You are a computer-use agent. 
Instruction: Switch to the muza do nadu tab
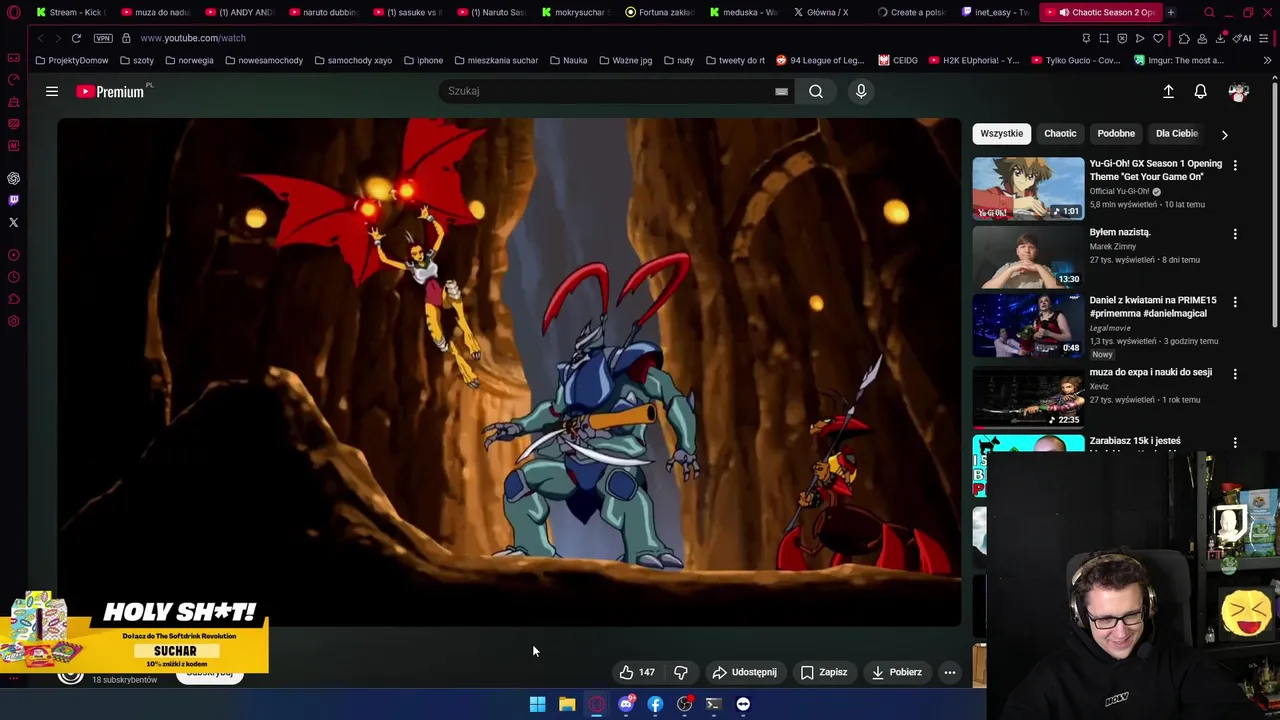(155, 12)
